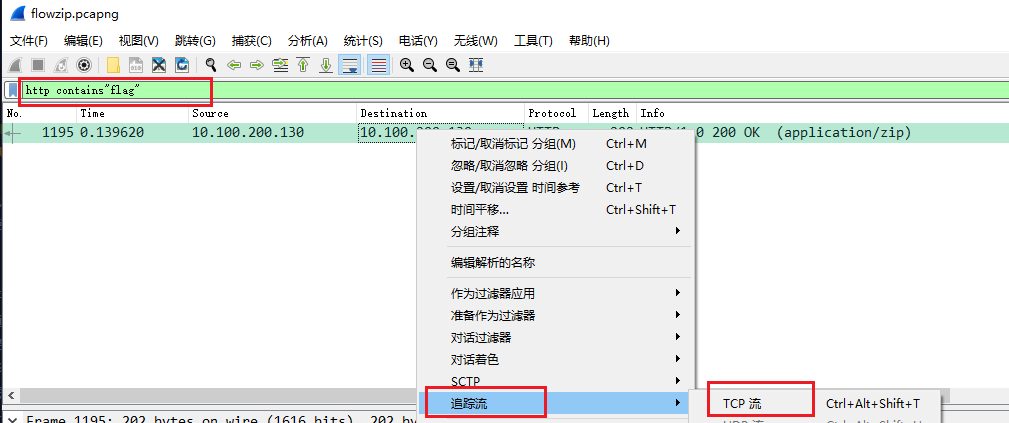Click the zoom in magnifier icon
This screenshot has width=1009, height=423.
point(407,65)
